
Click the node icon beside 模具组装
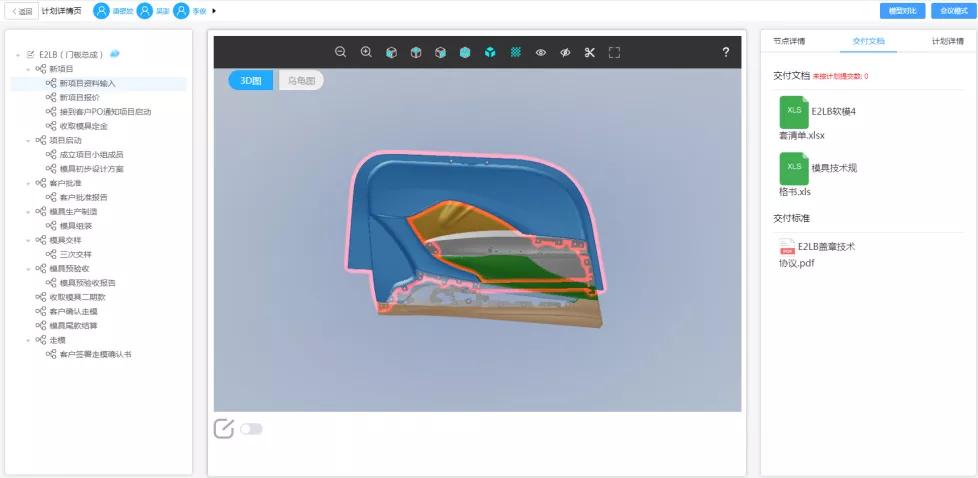click(x=51, y=226)
